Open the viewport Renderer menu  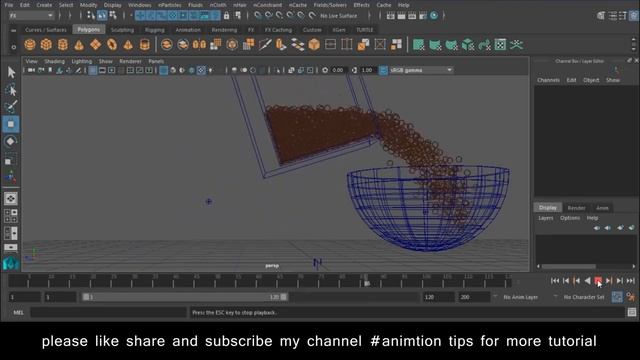click(x=130, y=61)
